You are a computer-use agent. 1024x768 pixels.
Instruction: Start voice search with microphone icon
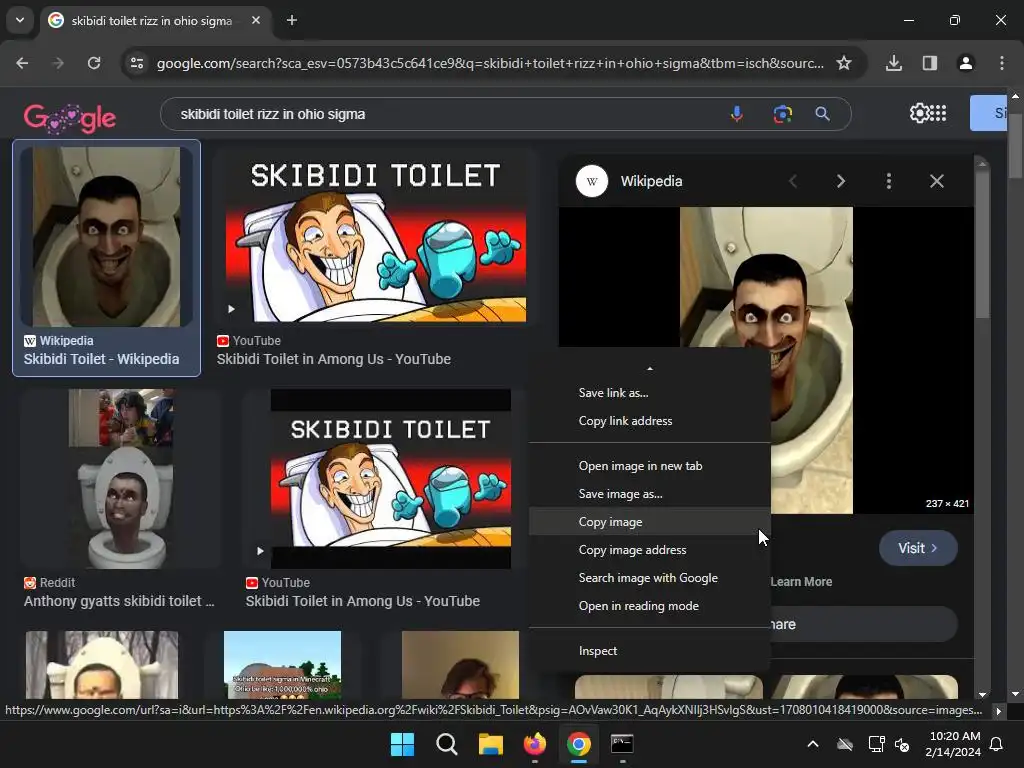[x=737, y=114]
